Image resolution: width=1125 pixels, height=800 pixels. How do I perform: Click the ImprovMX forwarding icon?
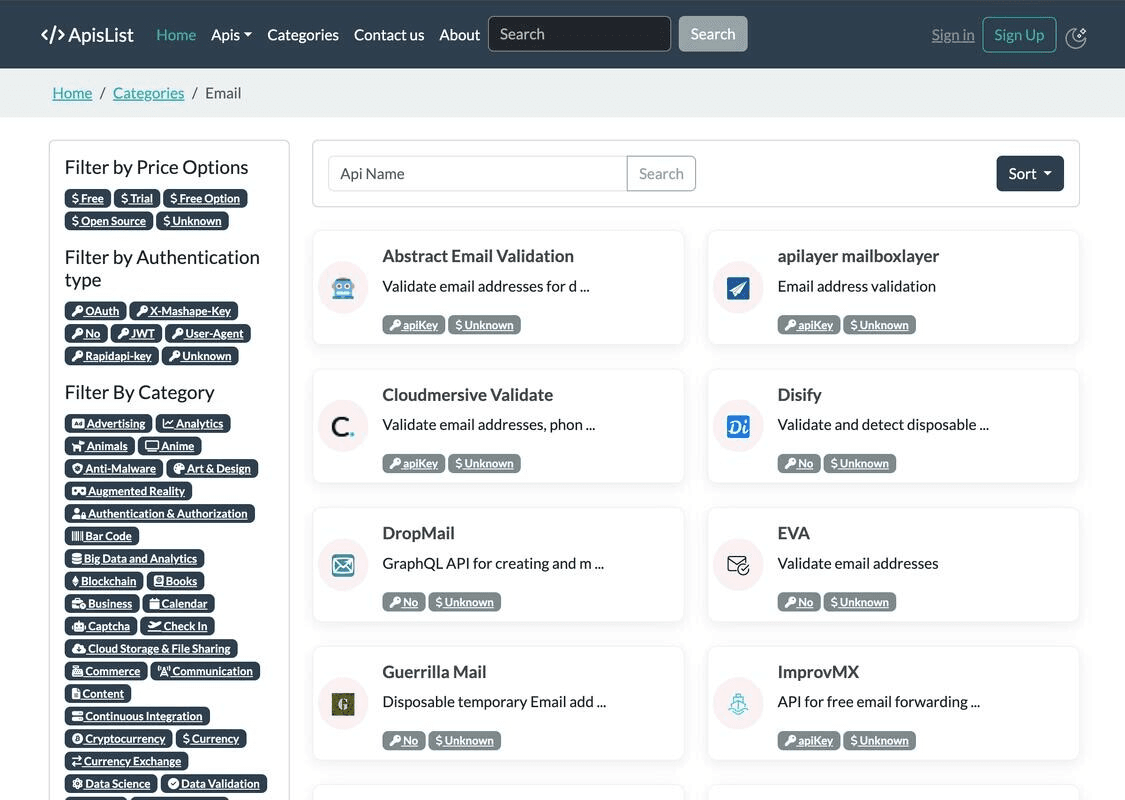click(737, 703)
